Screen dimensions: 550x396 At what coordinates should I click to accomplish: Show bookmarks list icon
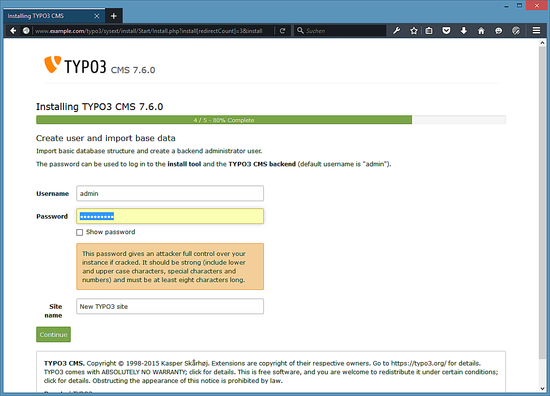pos(429,31)
